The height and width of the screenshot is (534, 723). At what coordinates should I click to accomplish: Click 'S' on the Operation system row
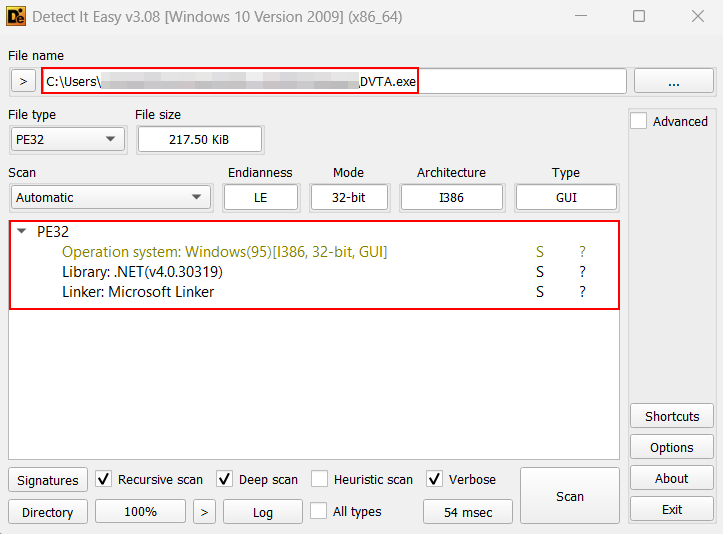coord(540,252)
